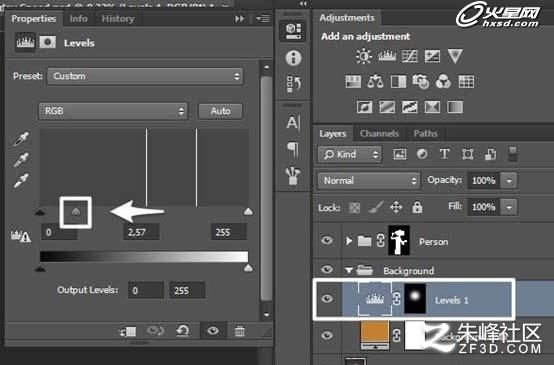Pick the white point eyedropper
554x365 pixels.
pyautogui.click(x=21, y=181)
